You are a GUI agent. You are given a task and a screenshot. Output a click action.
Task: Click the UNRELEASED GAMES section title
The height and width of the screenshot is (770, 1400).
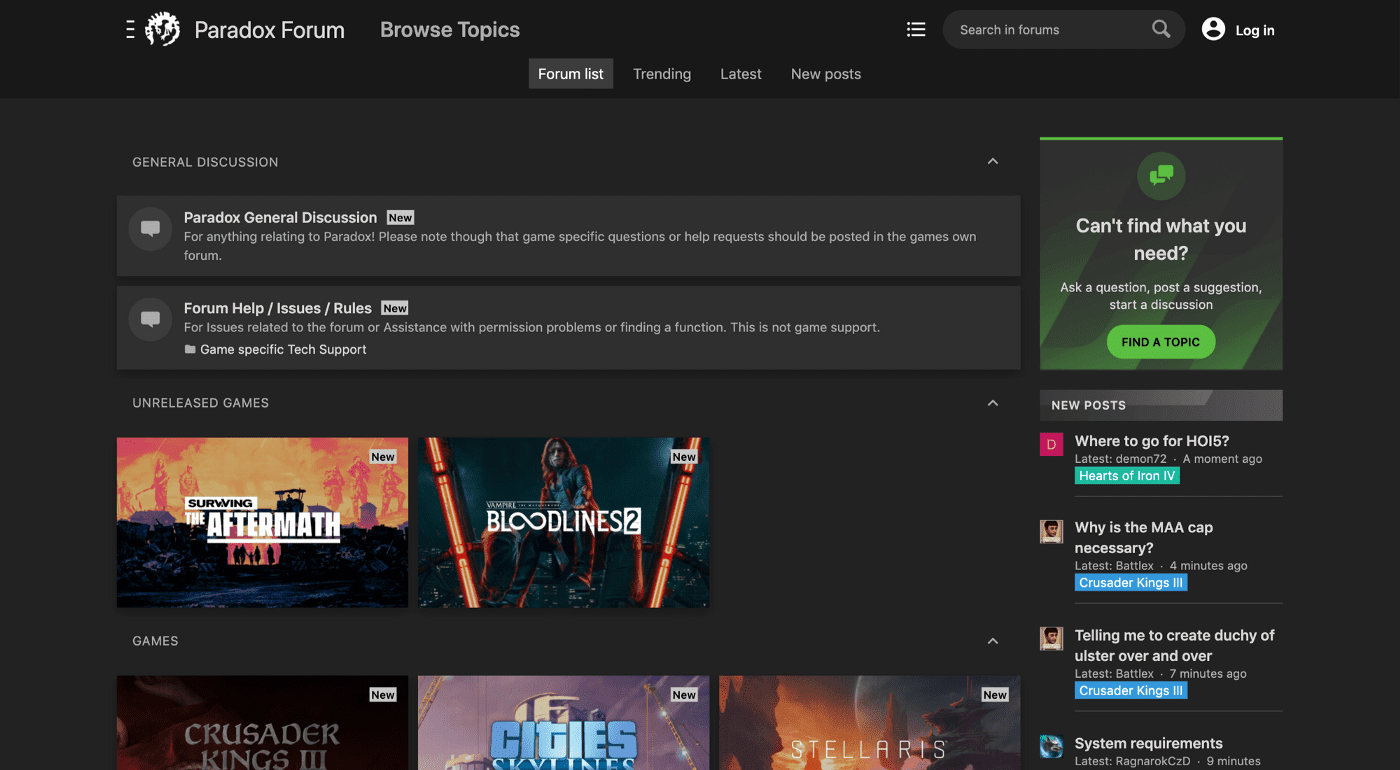(201, 403)
